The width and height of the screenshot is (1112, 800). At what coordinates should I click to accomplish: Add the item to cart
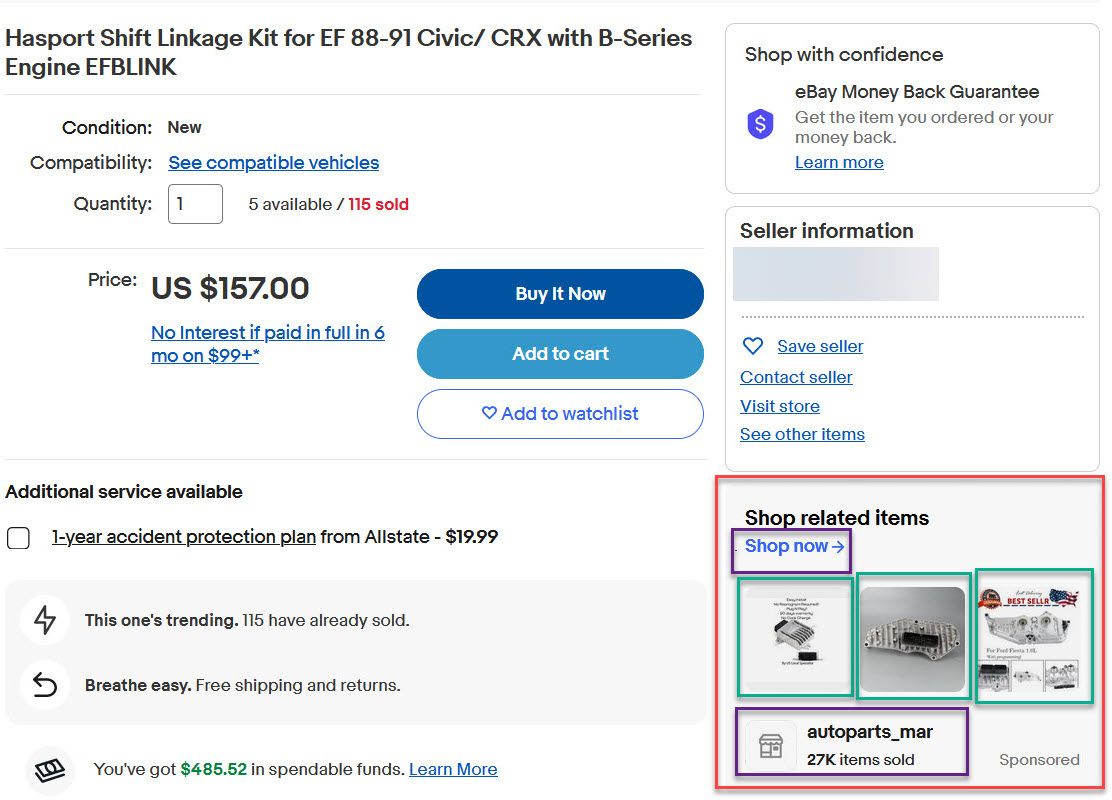(x=560, y=353)
